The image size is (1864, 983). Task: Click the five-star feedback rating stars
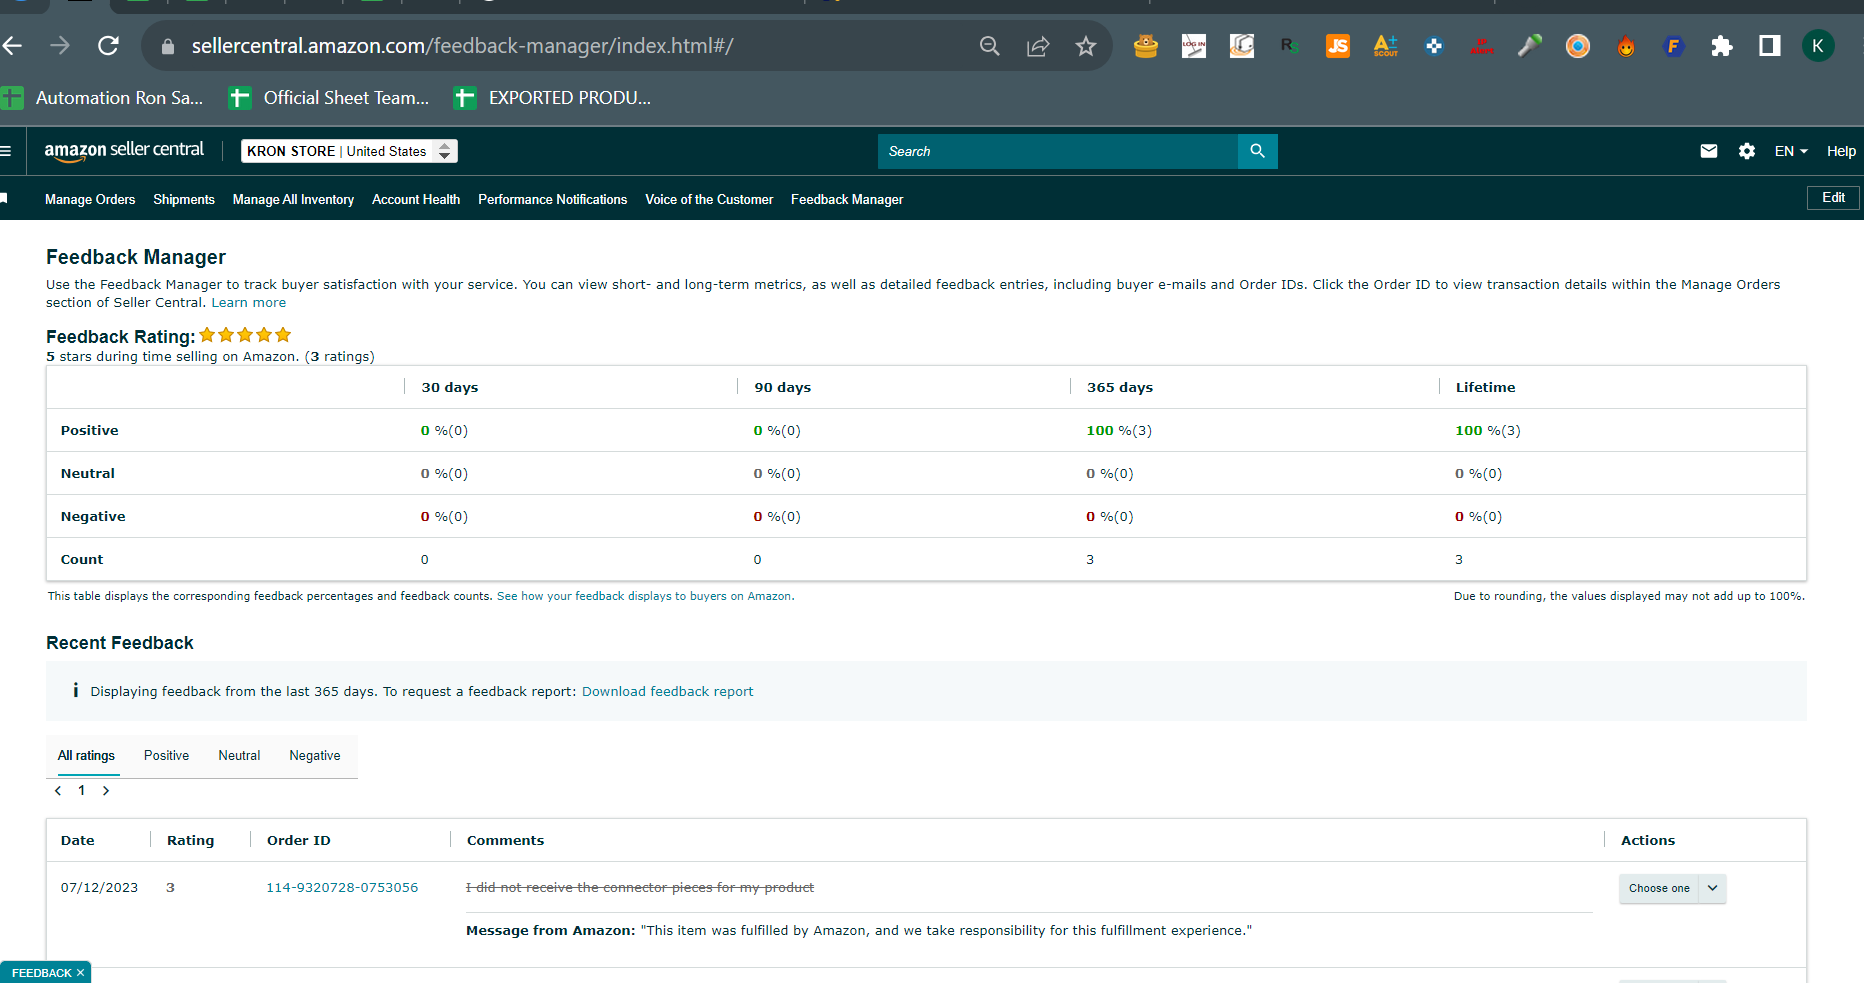click(245, 335)
